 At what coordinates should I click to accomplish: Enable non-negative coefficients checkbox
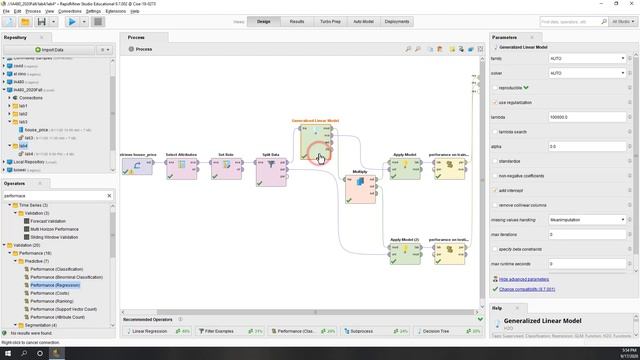(x=495, y=176)
